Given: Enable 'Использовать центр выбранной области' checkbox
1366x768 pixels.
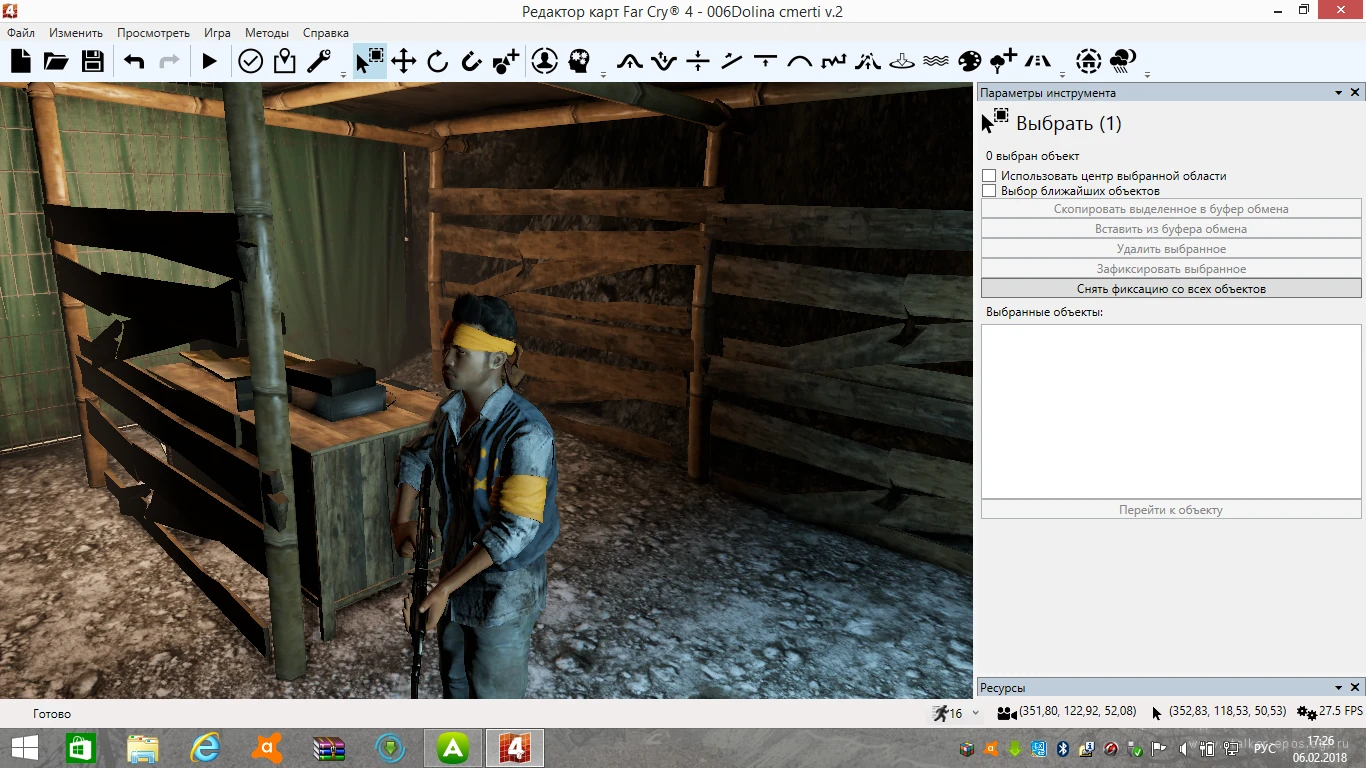Looking at the screenshot, I should click(x=989, y=176).
